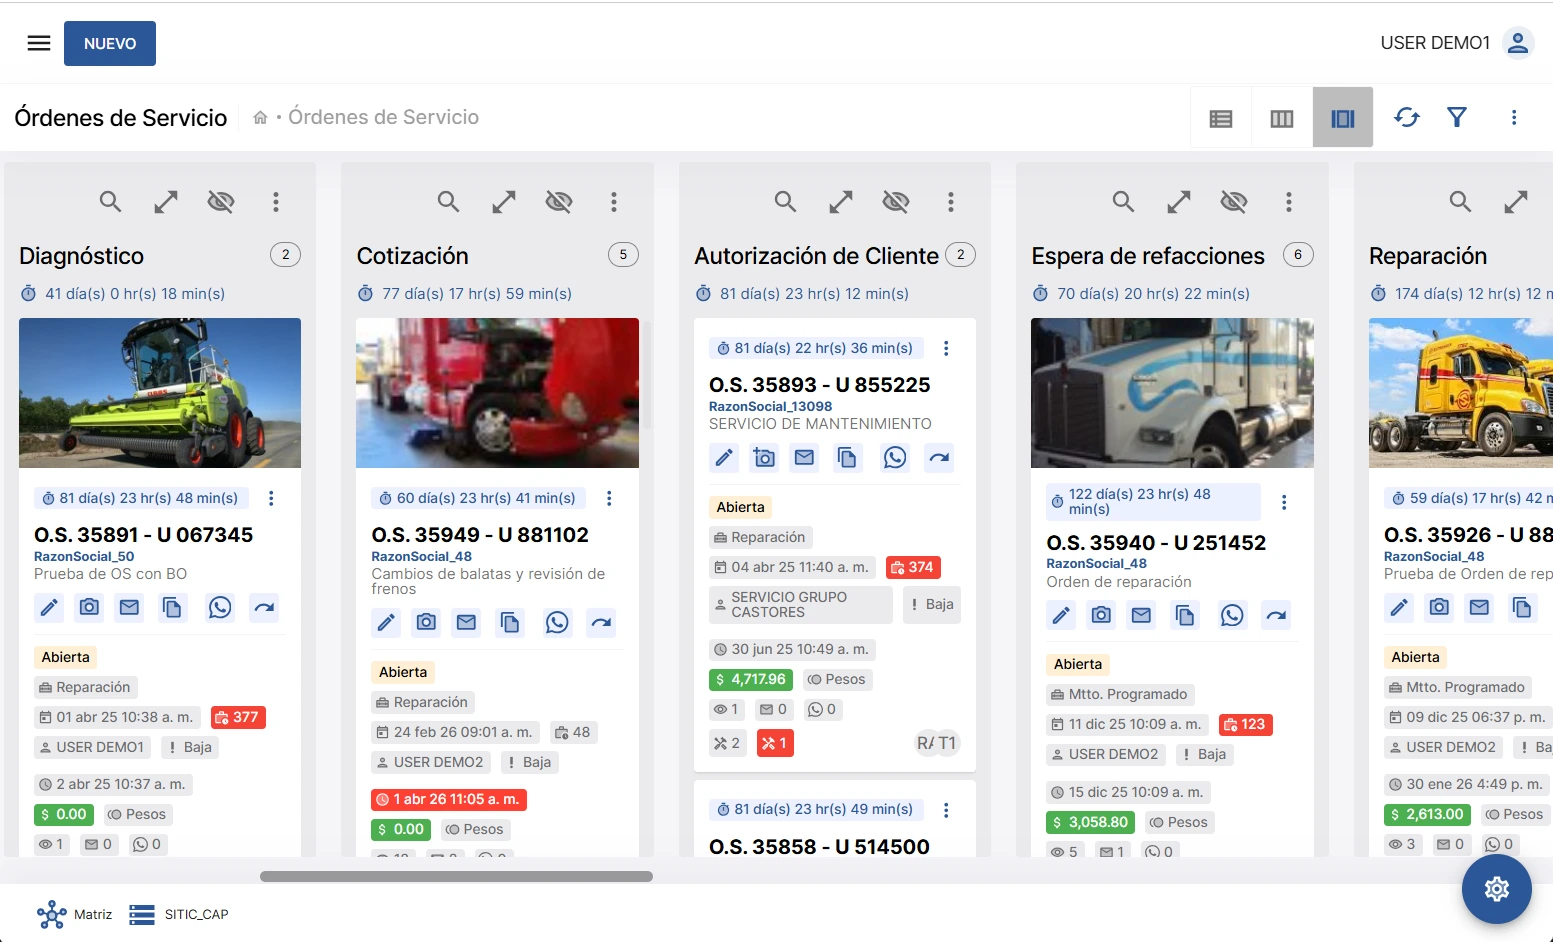The height and width of the screenshot is (942, 1553).
Task: Send email for order O.S. 35940
Action: click(x=1141, y=615)
